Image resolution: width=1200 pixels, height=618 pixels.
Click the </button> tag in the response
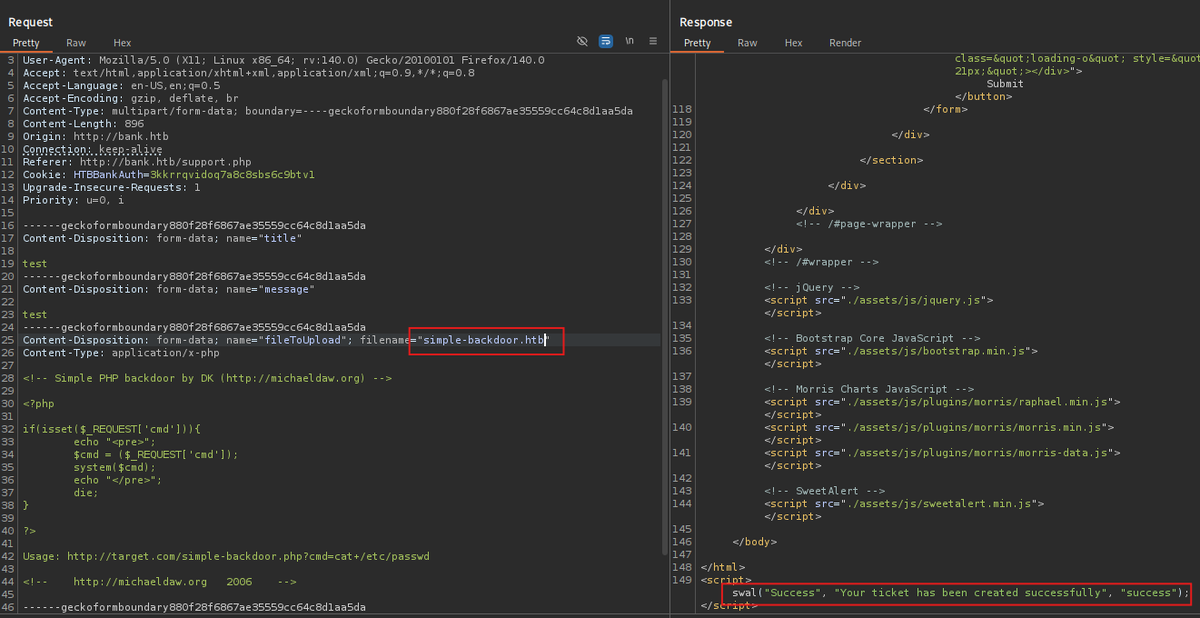pyautogui.click(x=983, y=97)
